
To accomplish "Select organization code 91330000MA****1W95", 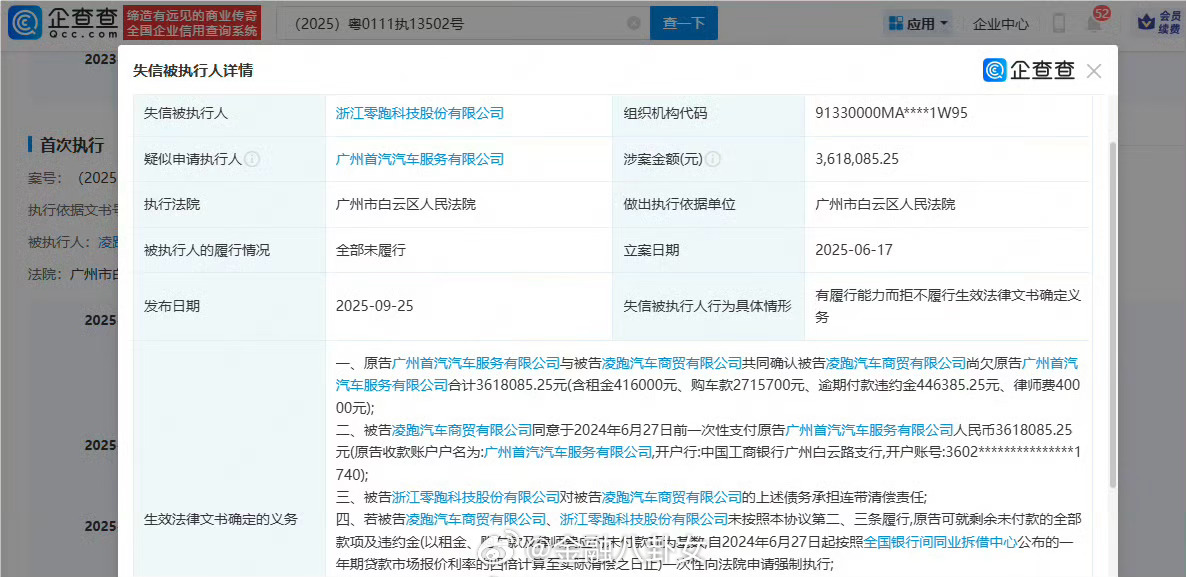I will [x=892, y=113].
